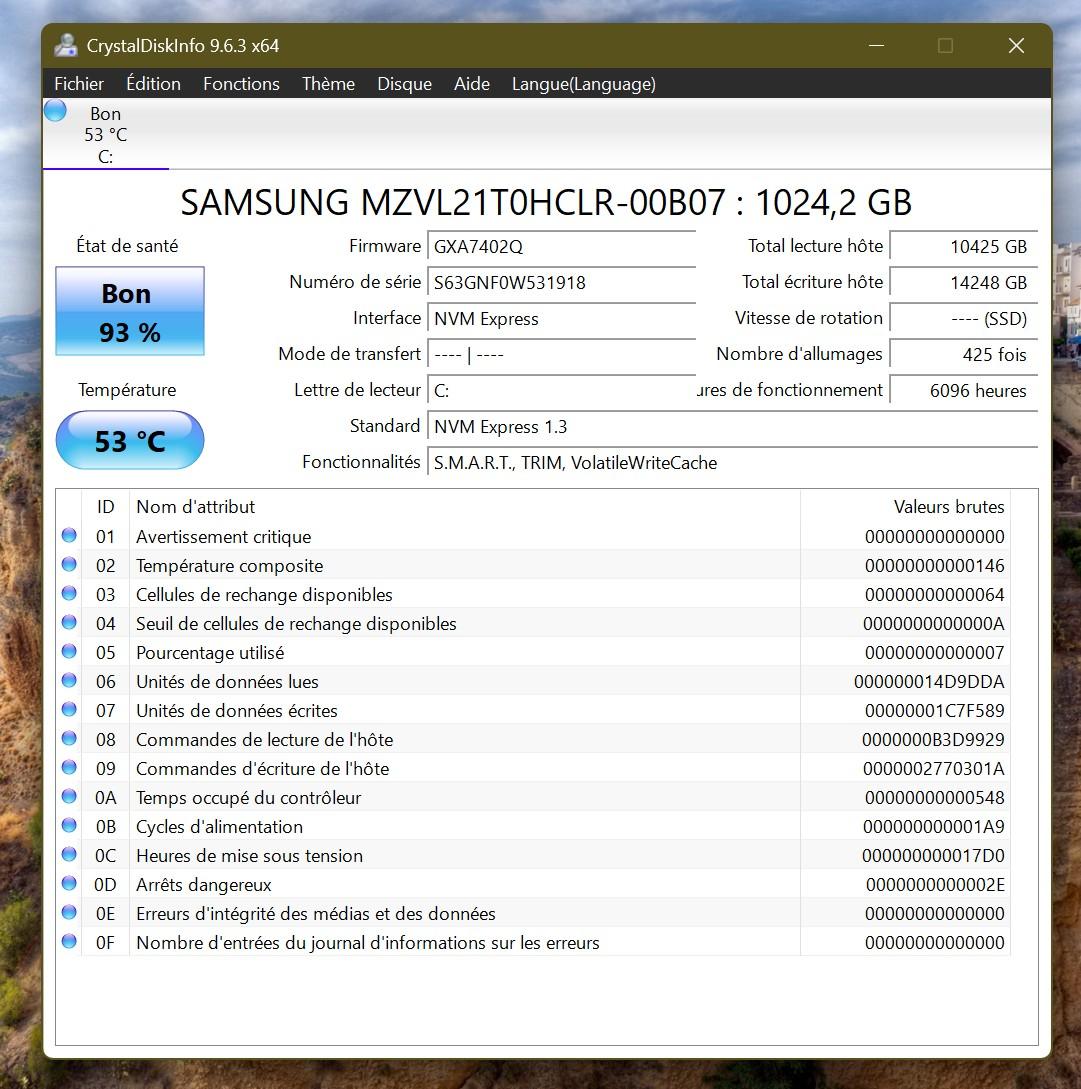Open the Fichier menu
The width and height of the screenshot is (1081, 1089).
(x=79, y=84)
